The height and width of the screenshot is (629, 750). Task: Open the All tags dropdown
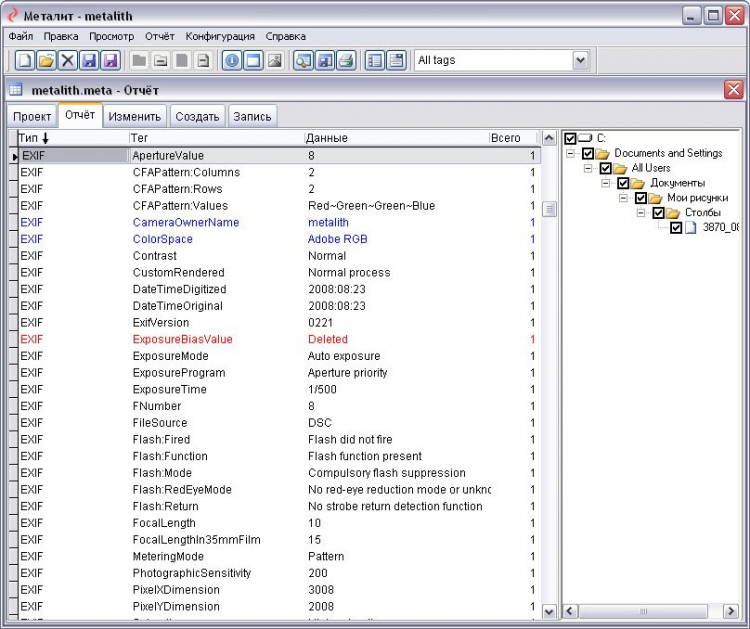[x=580, y=61]
